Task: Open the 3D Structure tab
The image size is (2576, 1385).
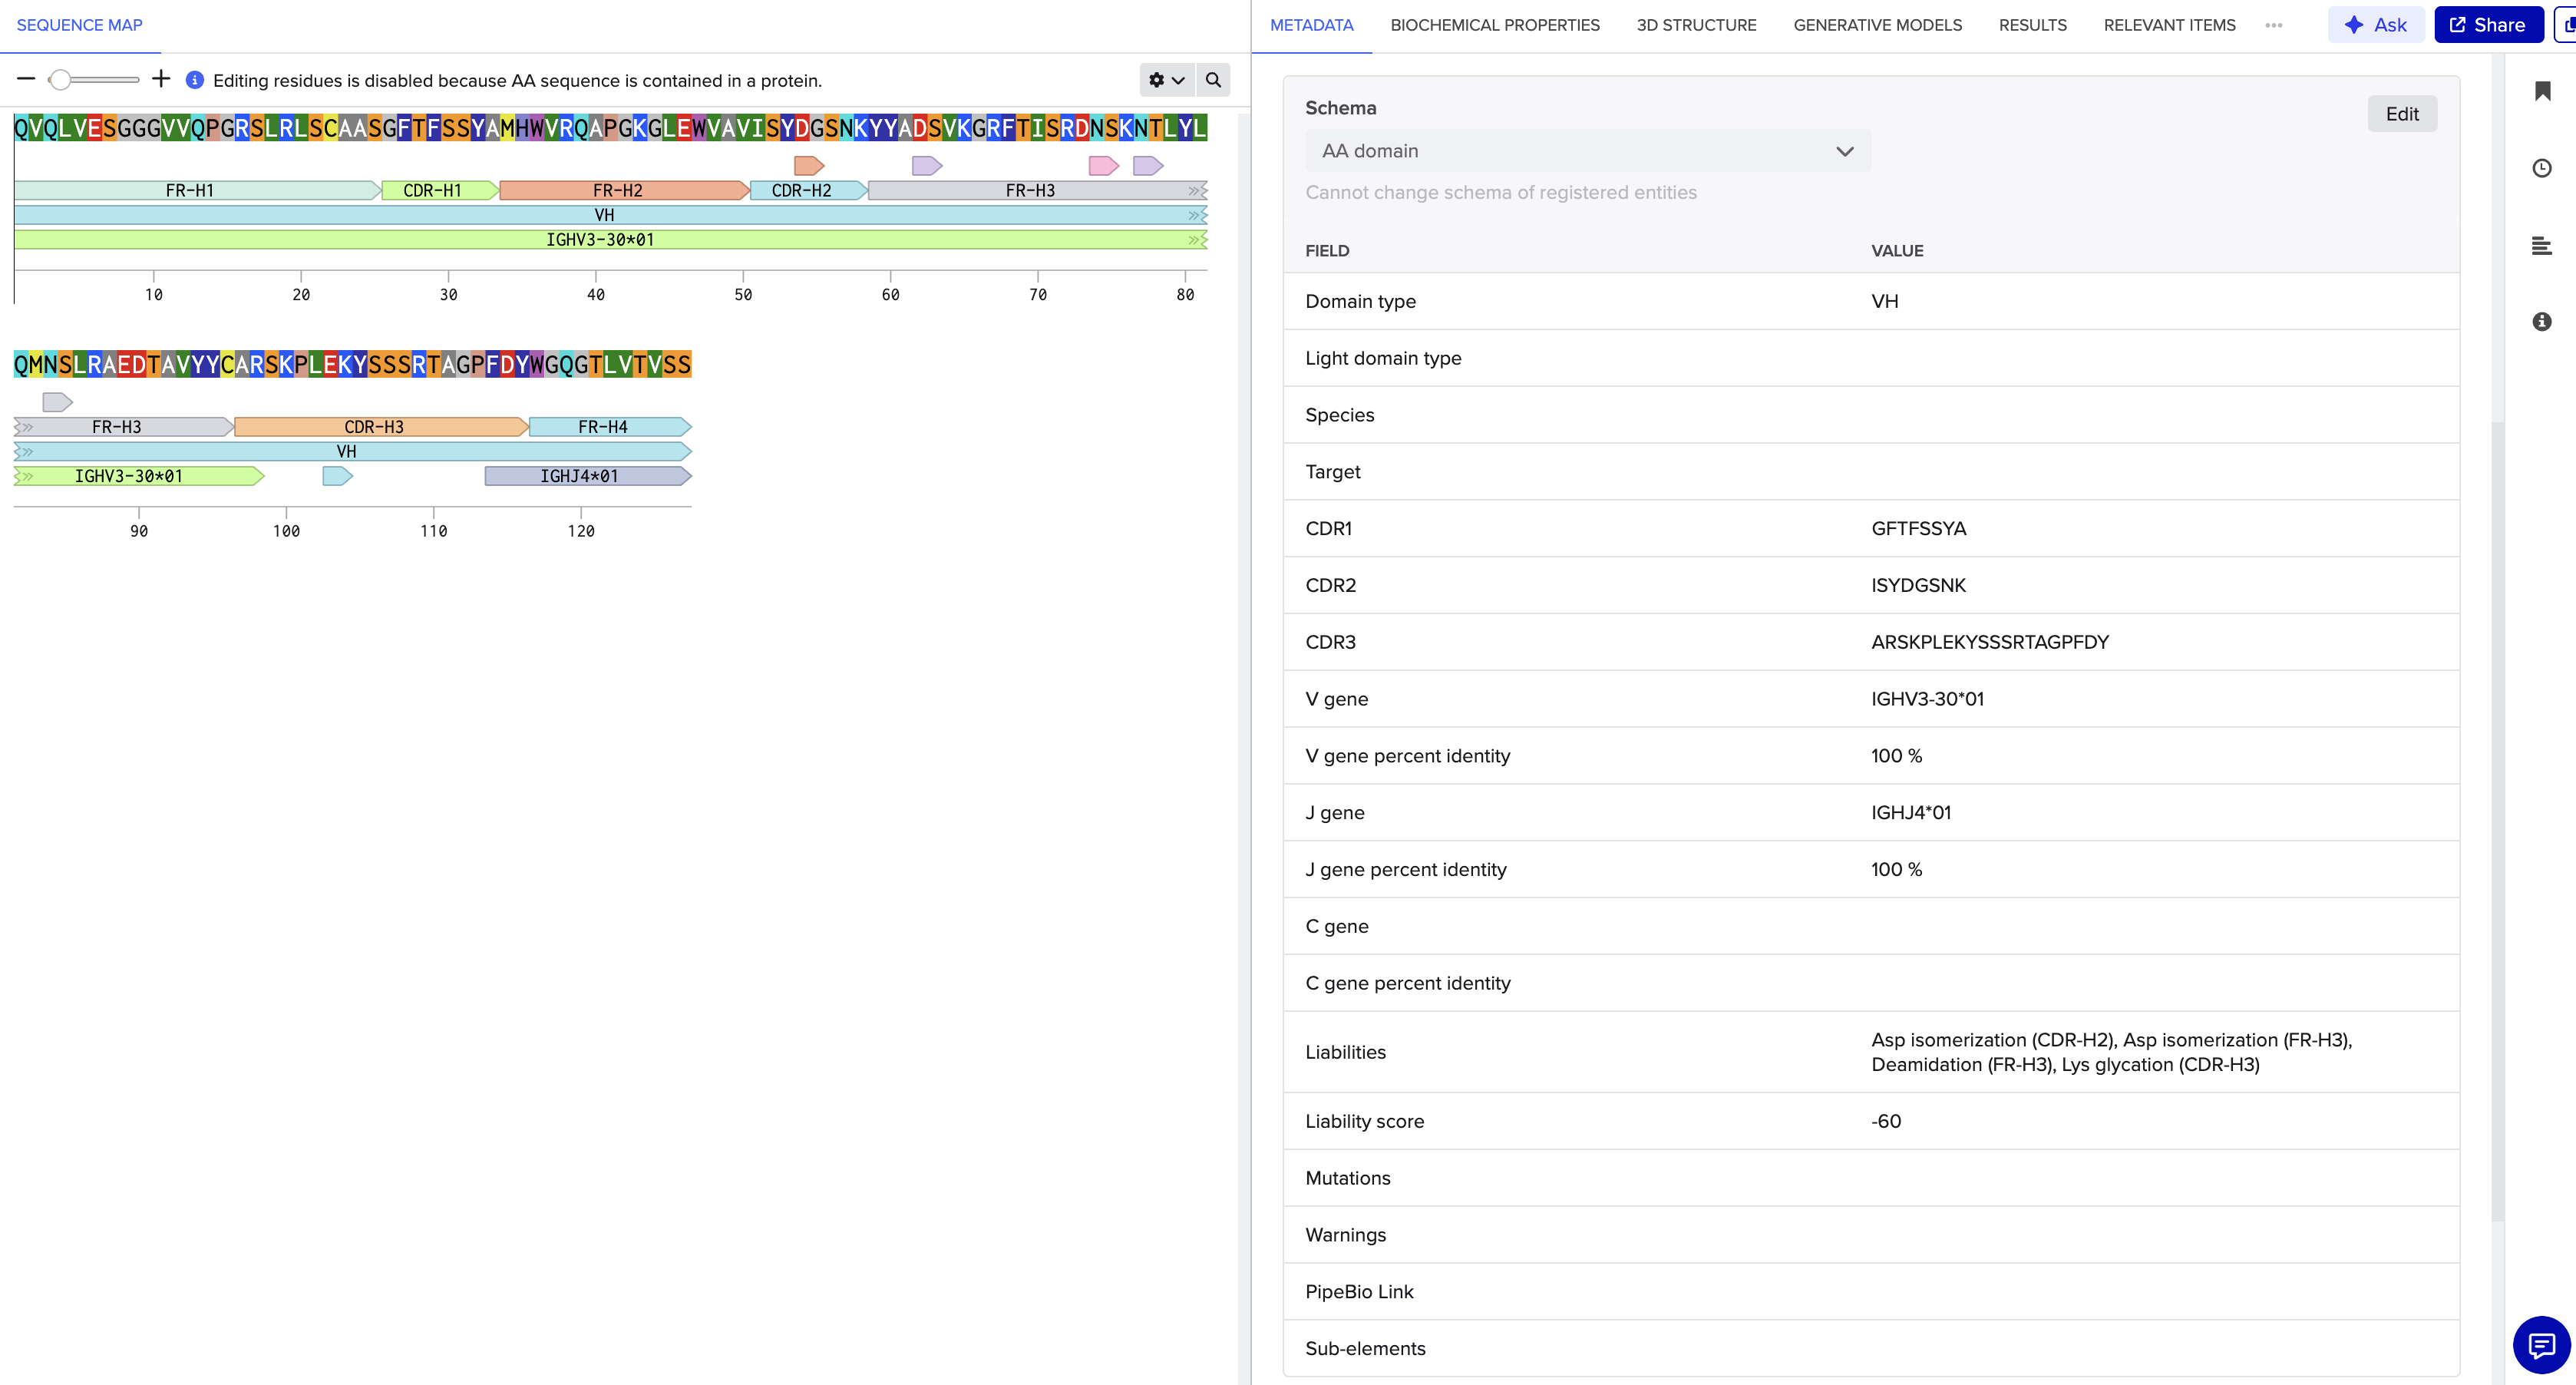Action: pyautogui.click(x=1696, y=25)
